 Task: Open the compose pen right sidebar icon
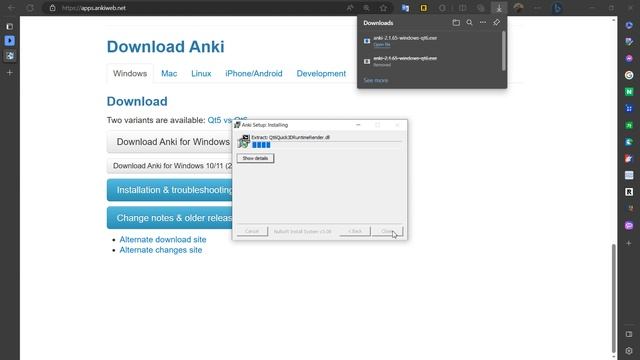(x=629, y=42)
